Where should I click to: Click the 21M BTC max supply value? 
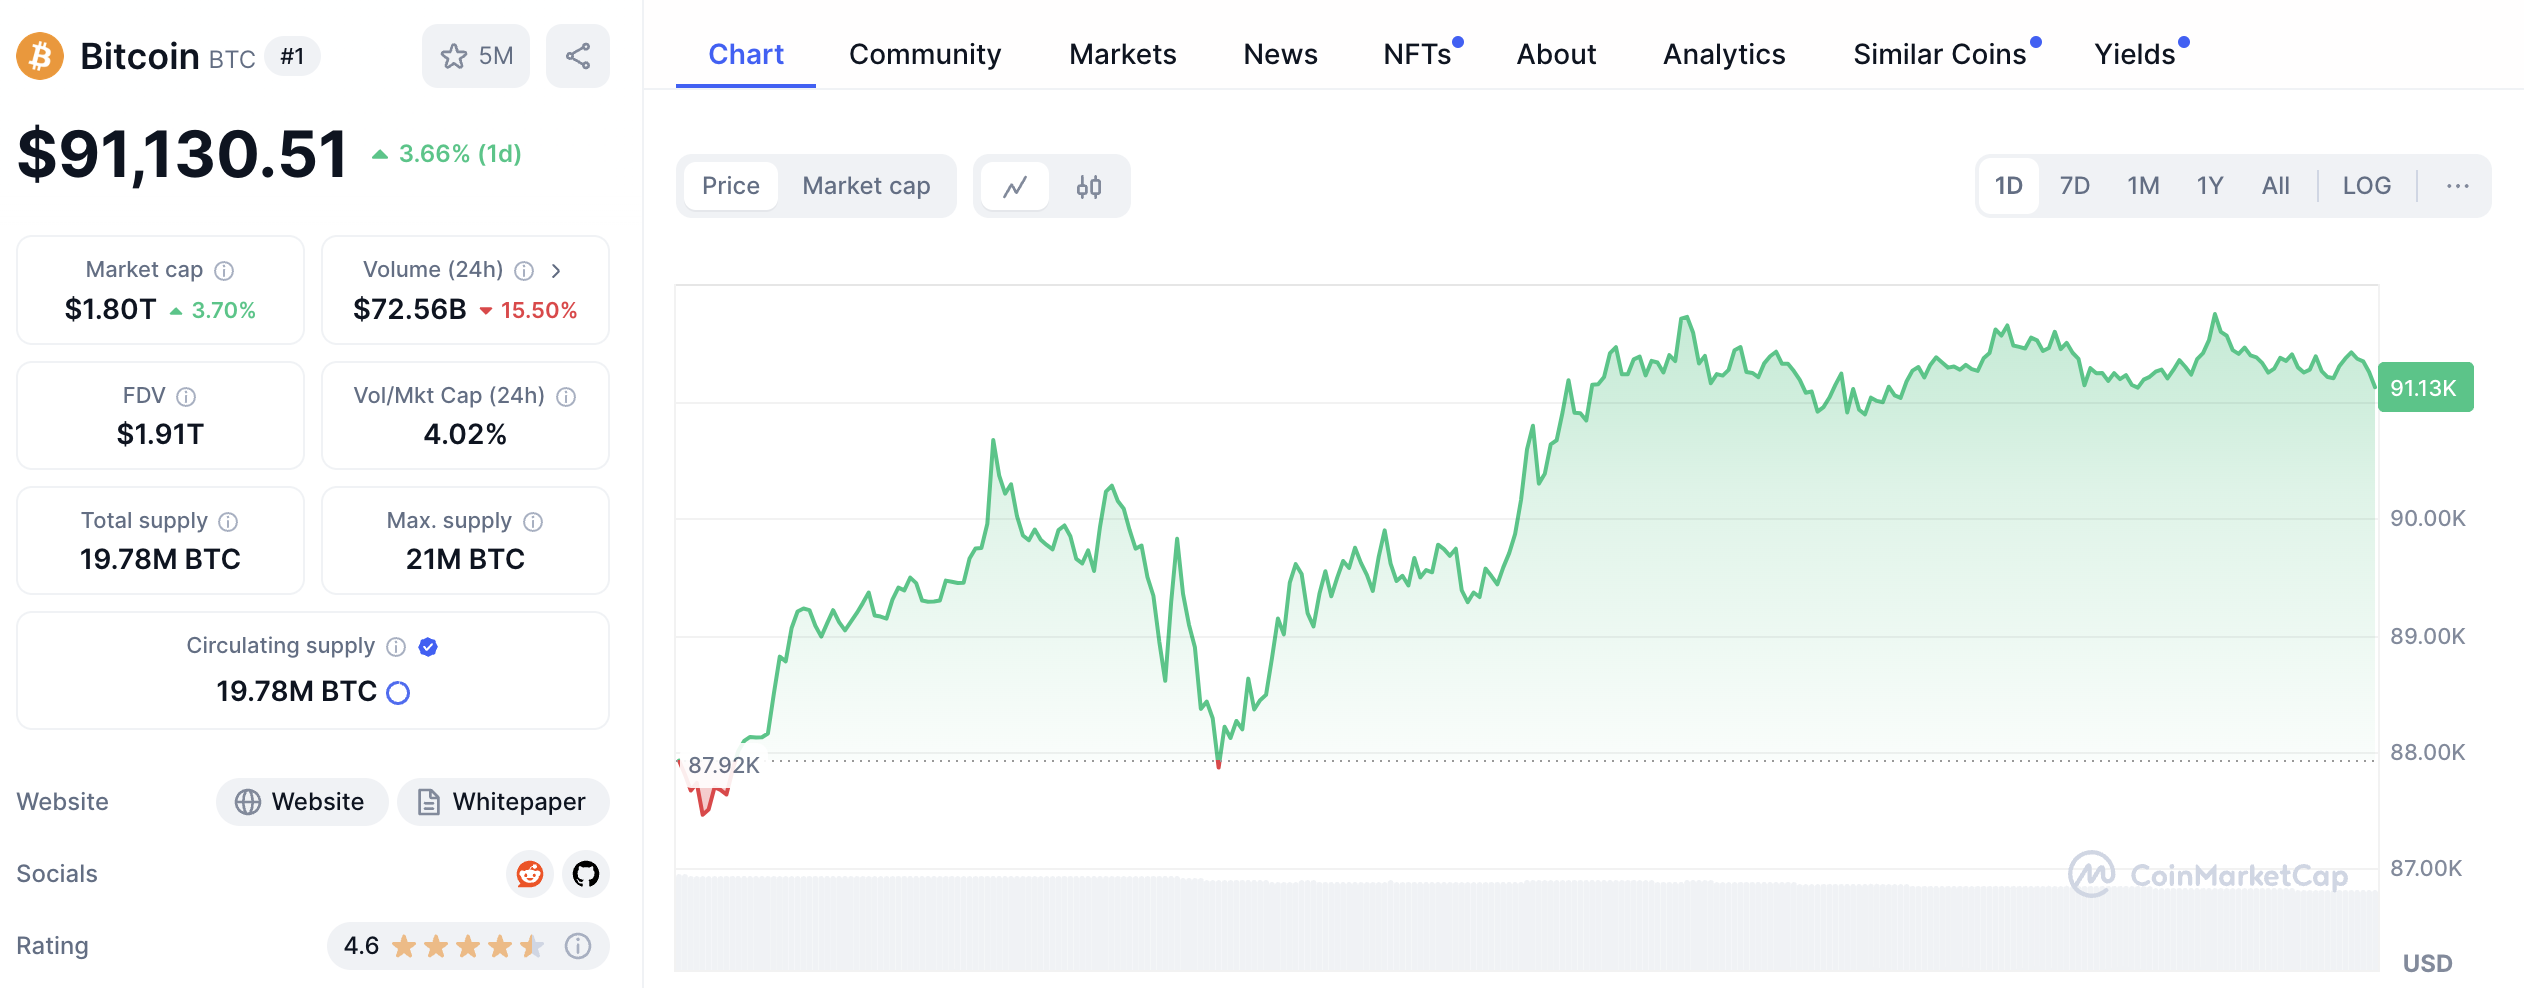coord(465,560)
